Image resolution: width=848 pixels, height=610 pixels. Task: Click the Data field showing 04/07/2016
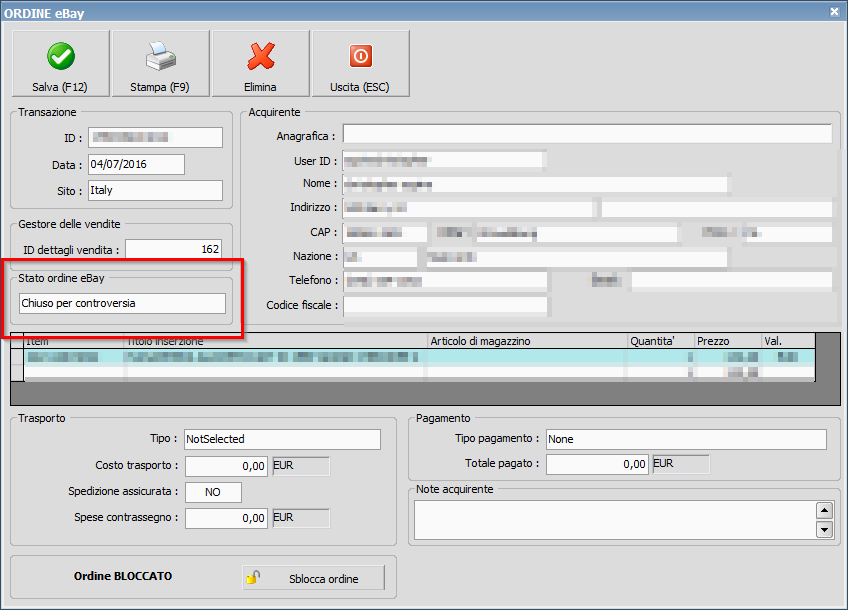point(136,164)
